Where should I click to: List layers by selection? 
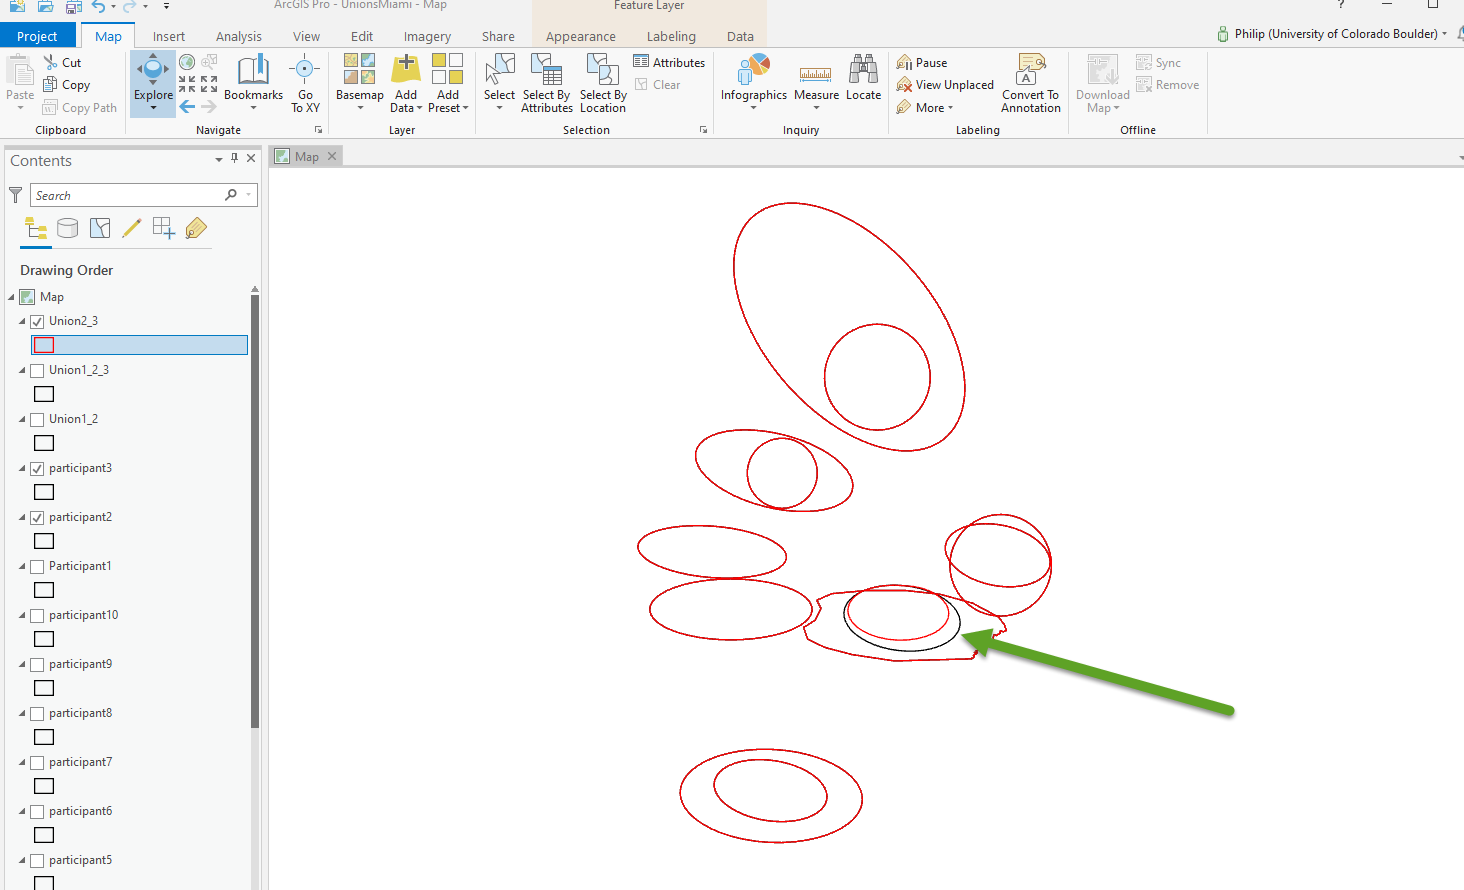pos(100,229)
